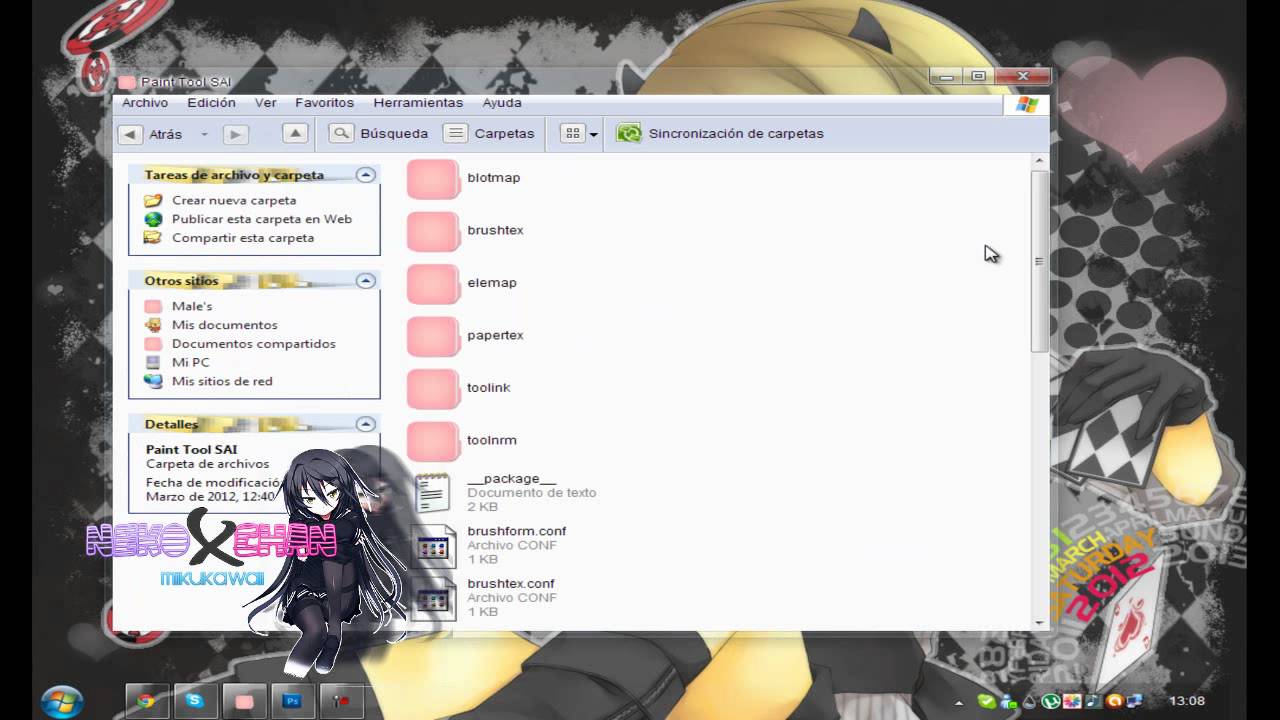
Task: Select the file name brushtex.conf
Action: (511, 583)
